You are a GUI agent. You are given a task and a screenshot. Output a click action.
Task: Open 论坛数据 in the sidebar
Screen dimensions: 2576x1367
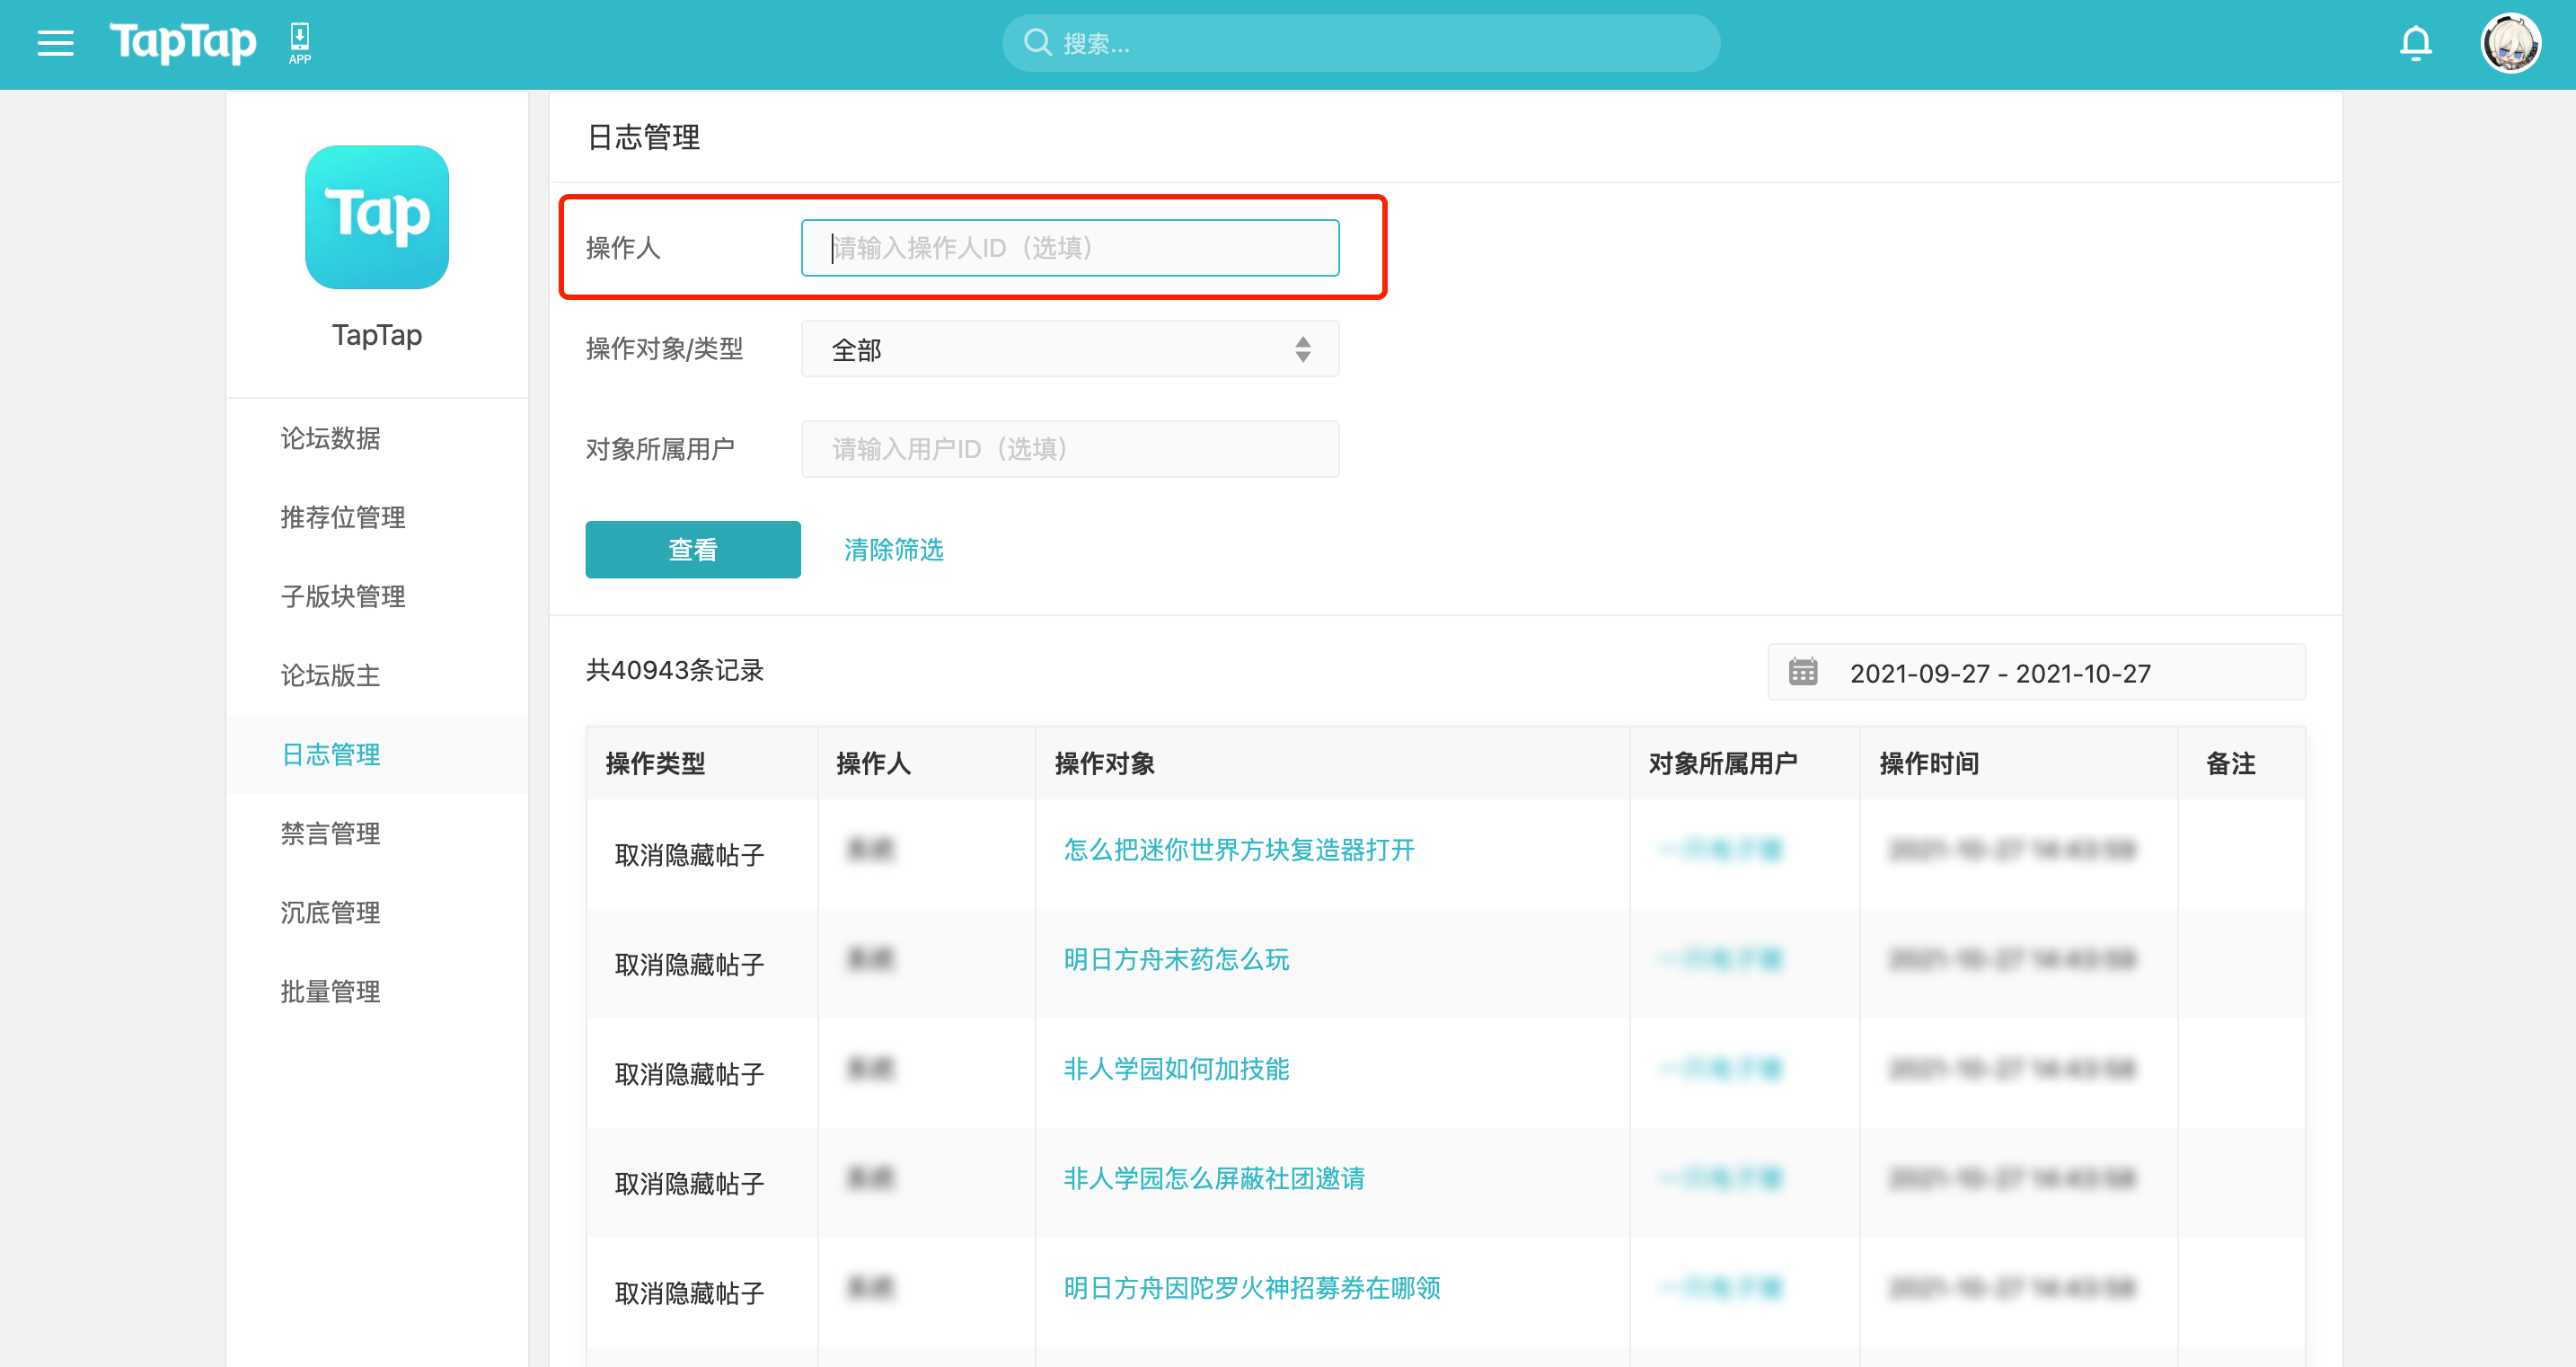click(330, 438)
